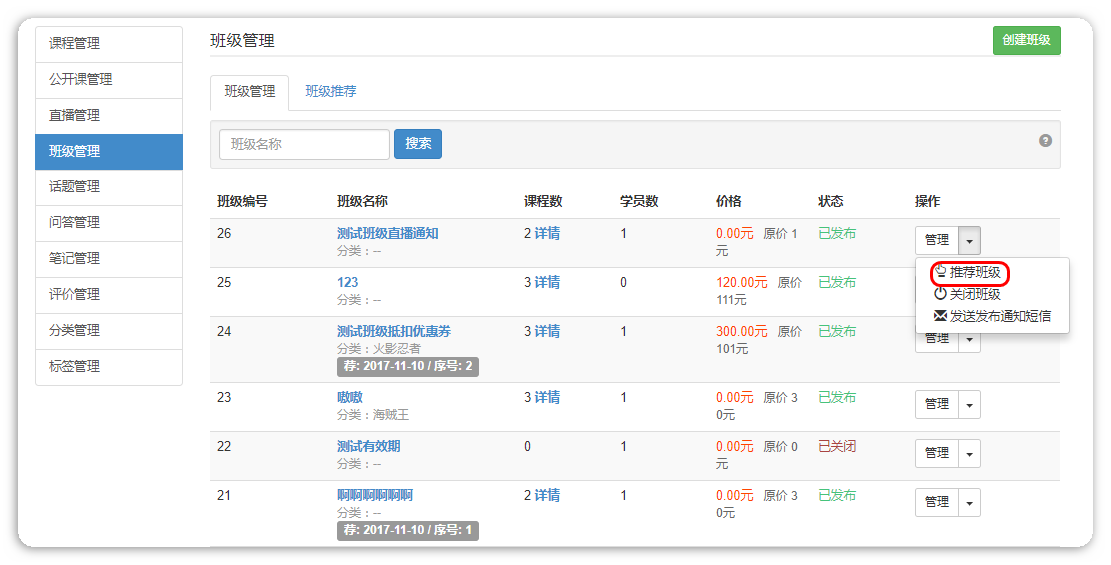Click the help question mark icon
The width and height of the screenshot is (1111, 565).
(1045, 141)
